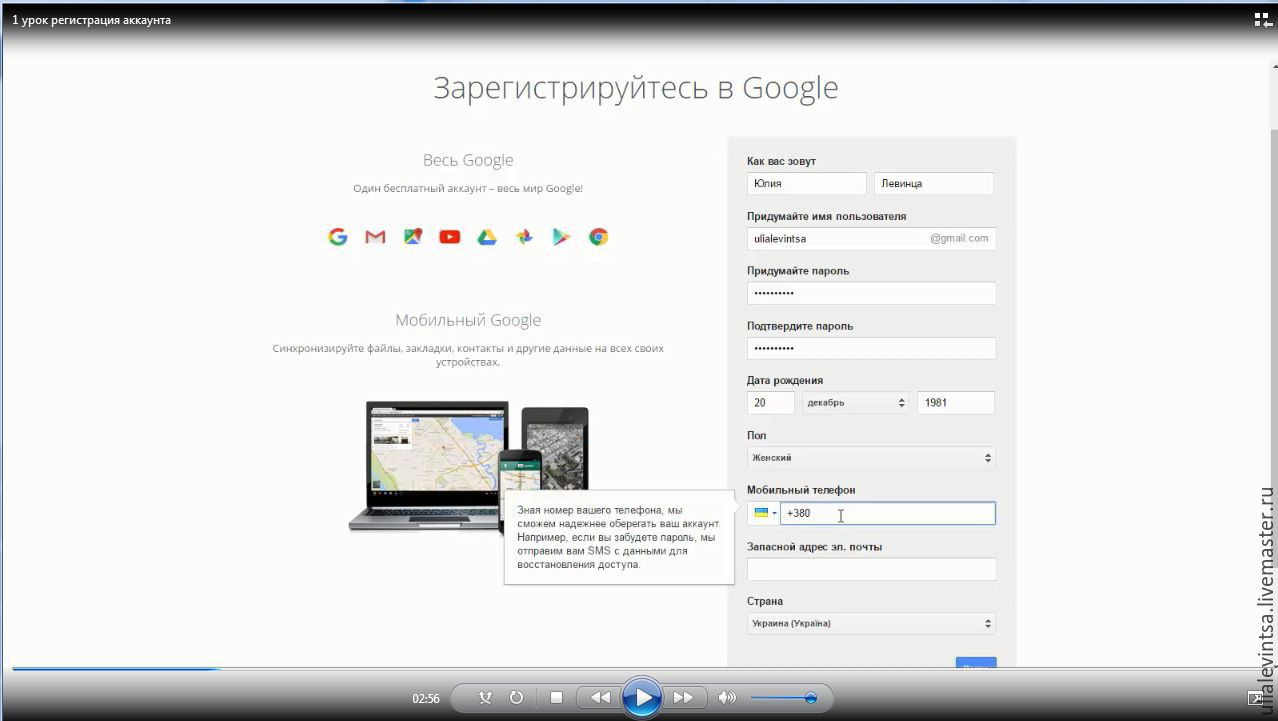Click the backup email address field
This screenshot has width=1278, height=721.
pyautogui.click(x=871, y=569)
